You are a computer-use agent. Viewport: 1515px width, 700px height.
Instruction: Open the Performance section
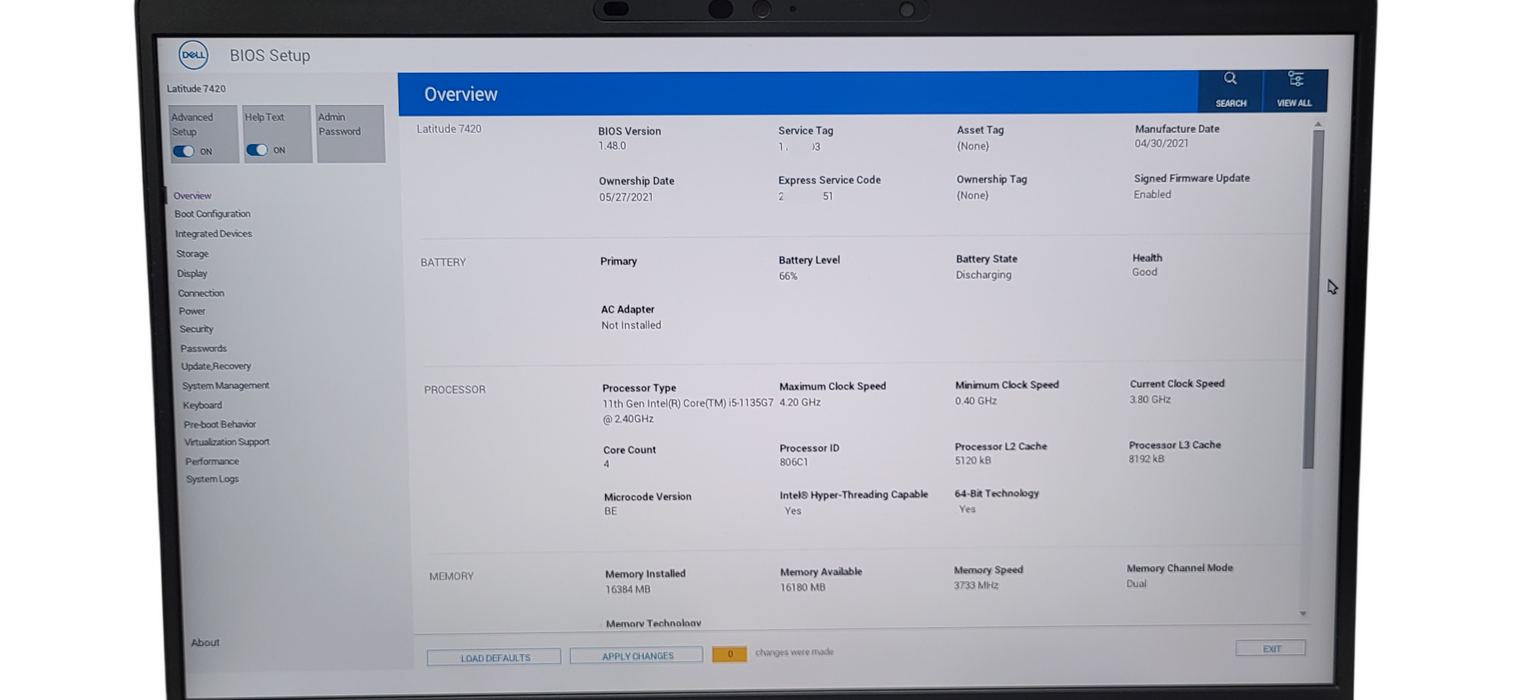click(212, 461)
